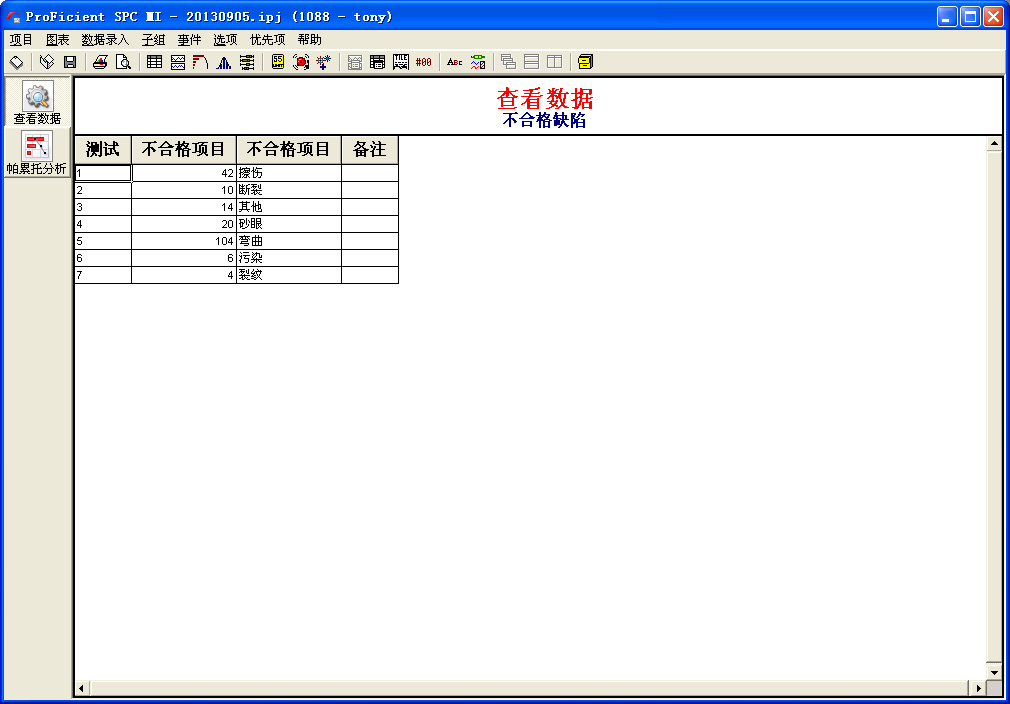Click the print toolbar icon

click(100, 62)
